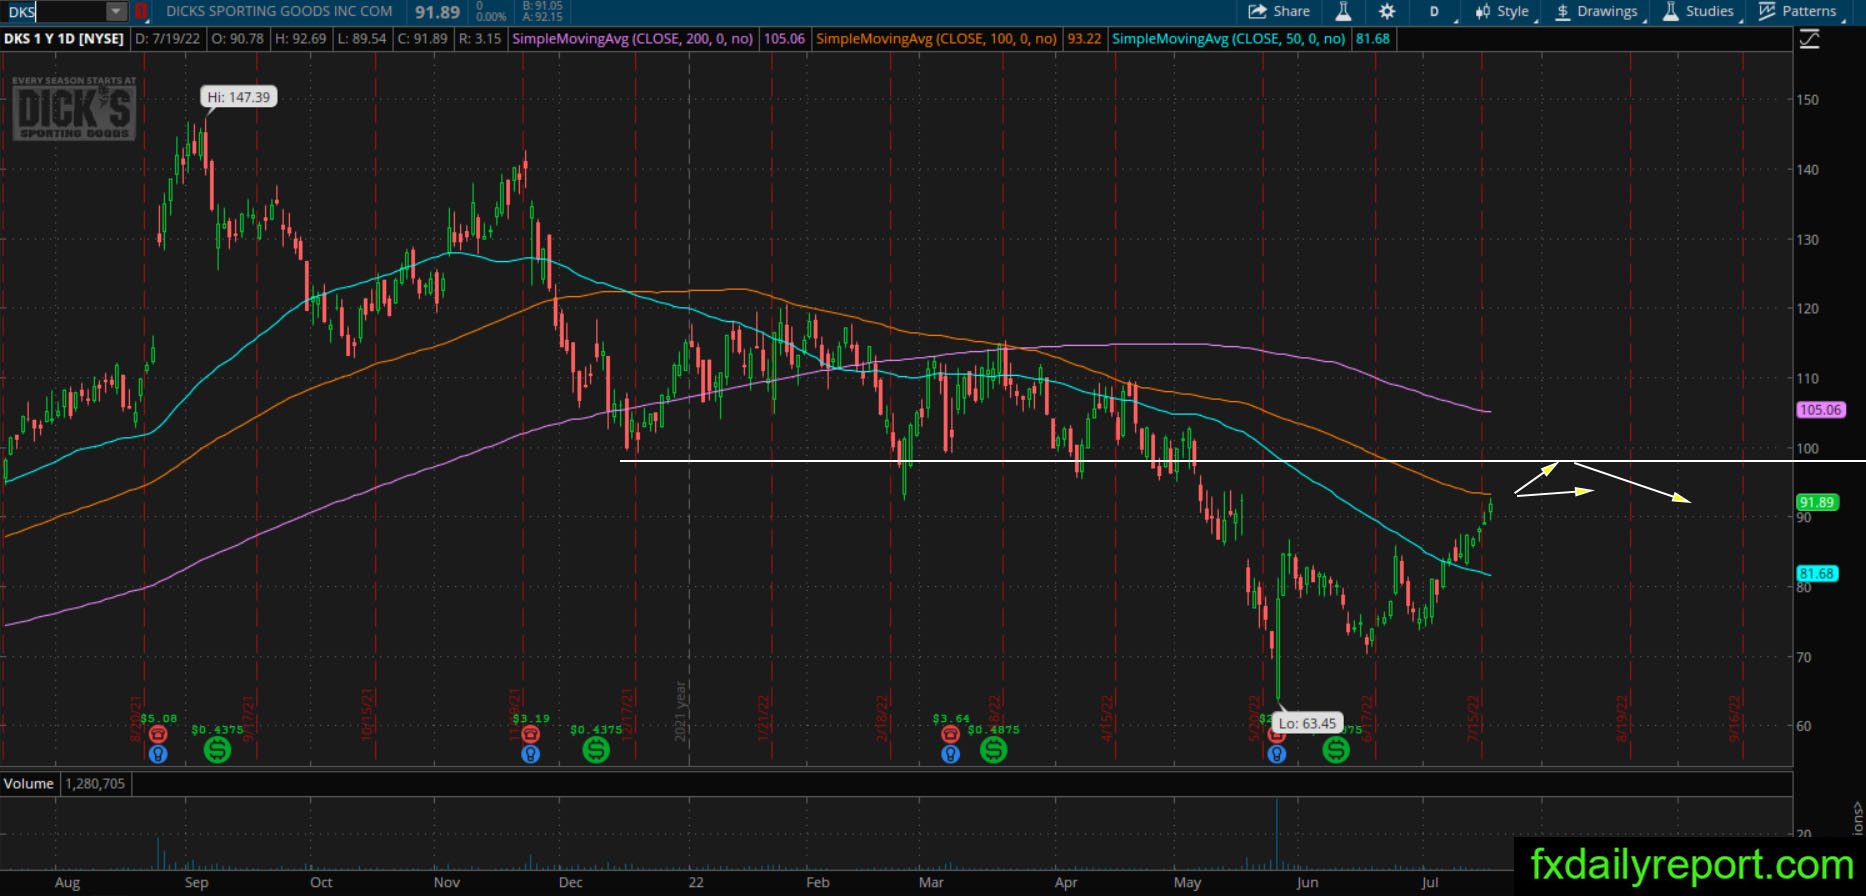
Task: Click the blue lightbulb icon near Lo: 63.45
Action: pos(1276,754)
